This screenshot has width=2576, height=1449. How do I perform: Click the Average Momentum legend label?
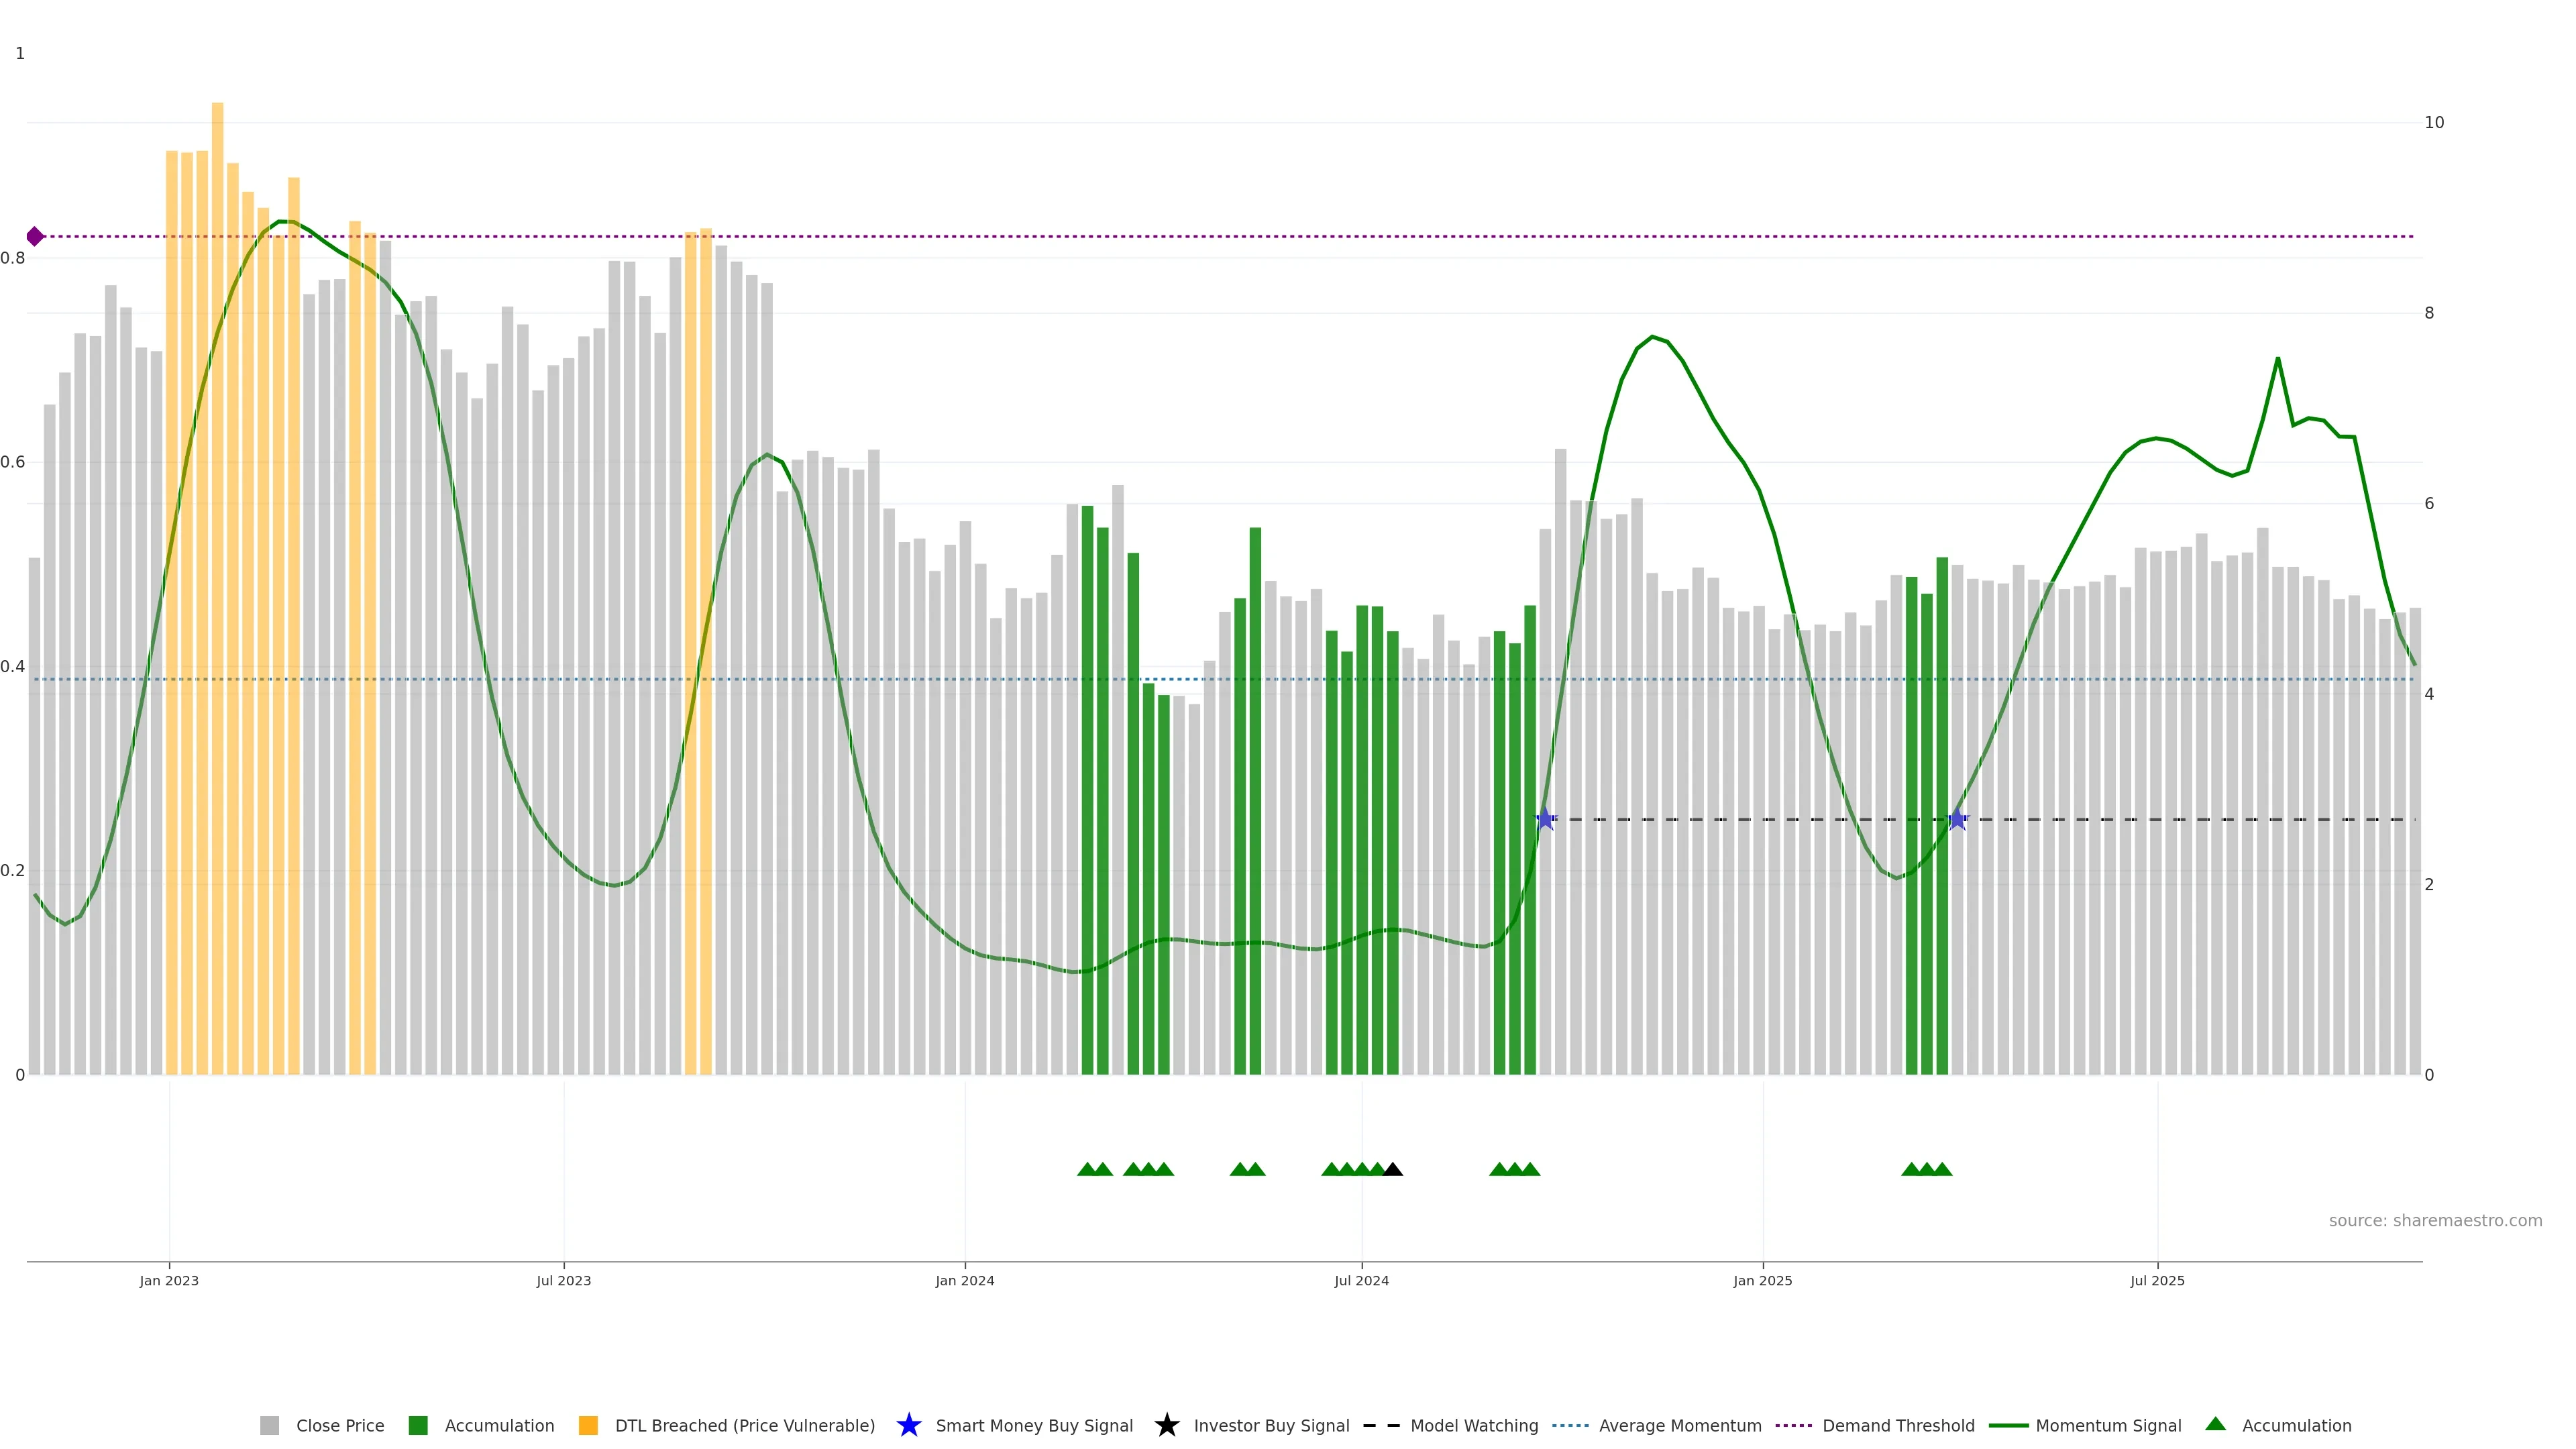point(1680,1425)
